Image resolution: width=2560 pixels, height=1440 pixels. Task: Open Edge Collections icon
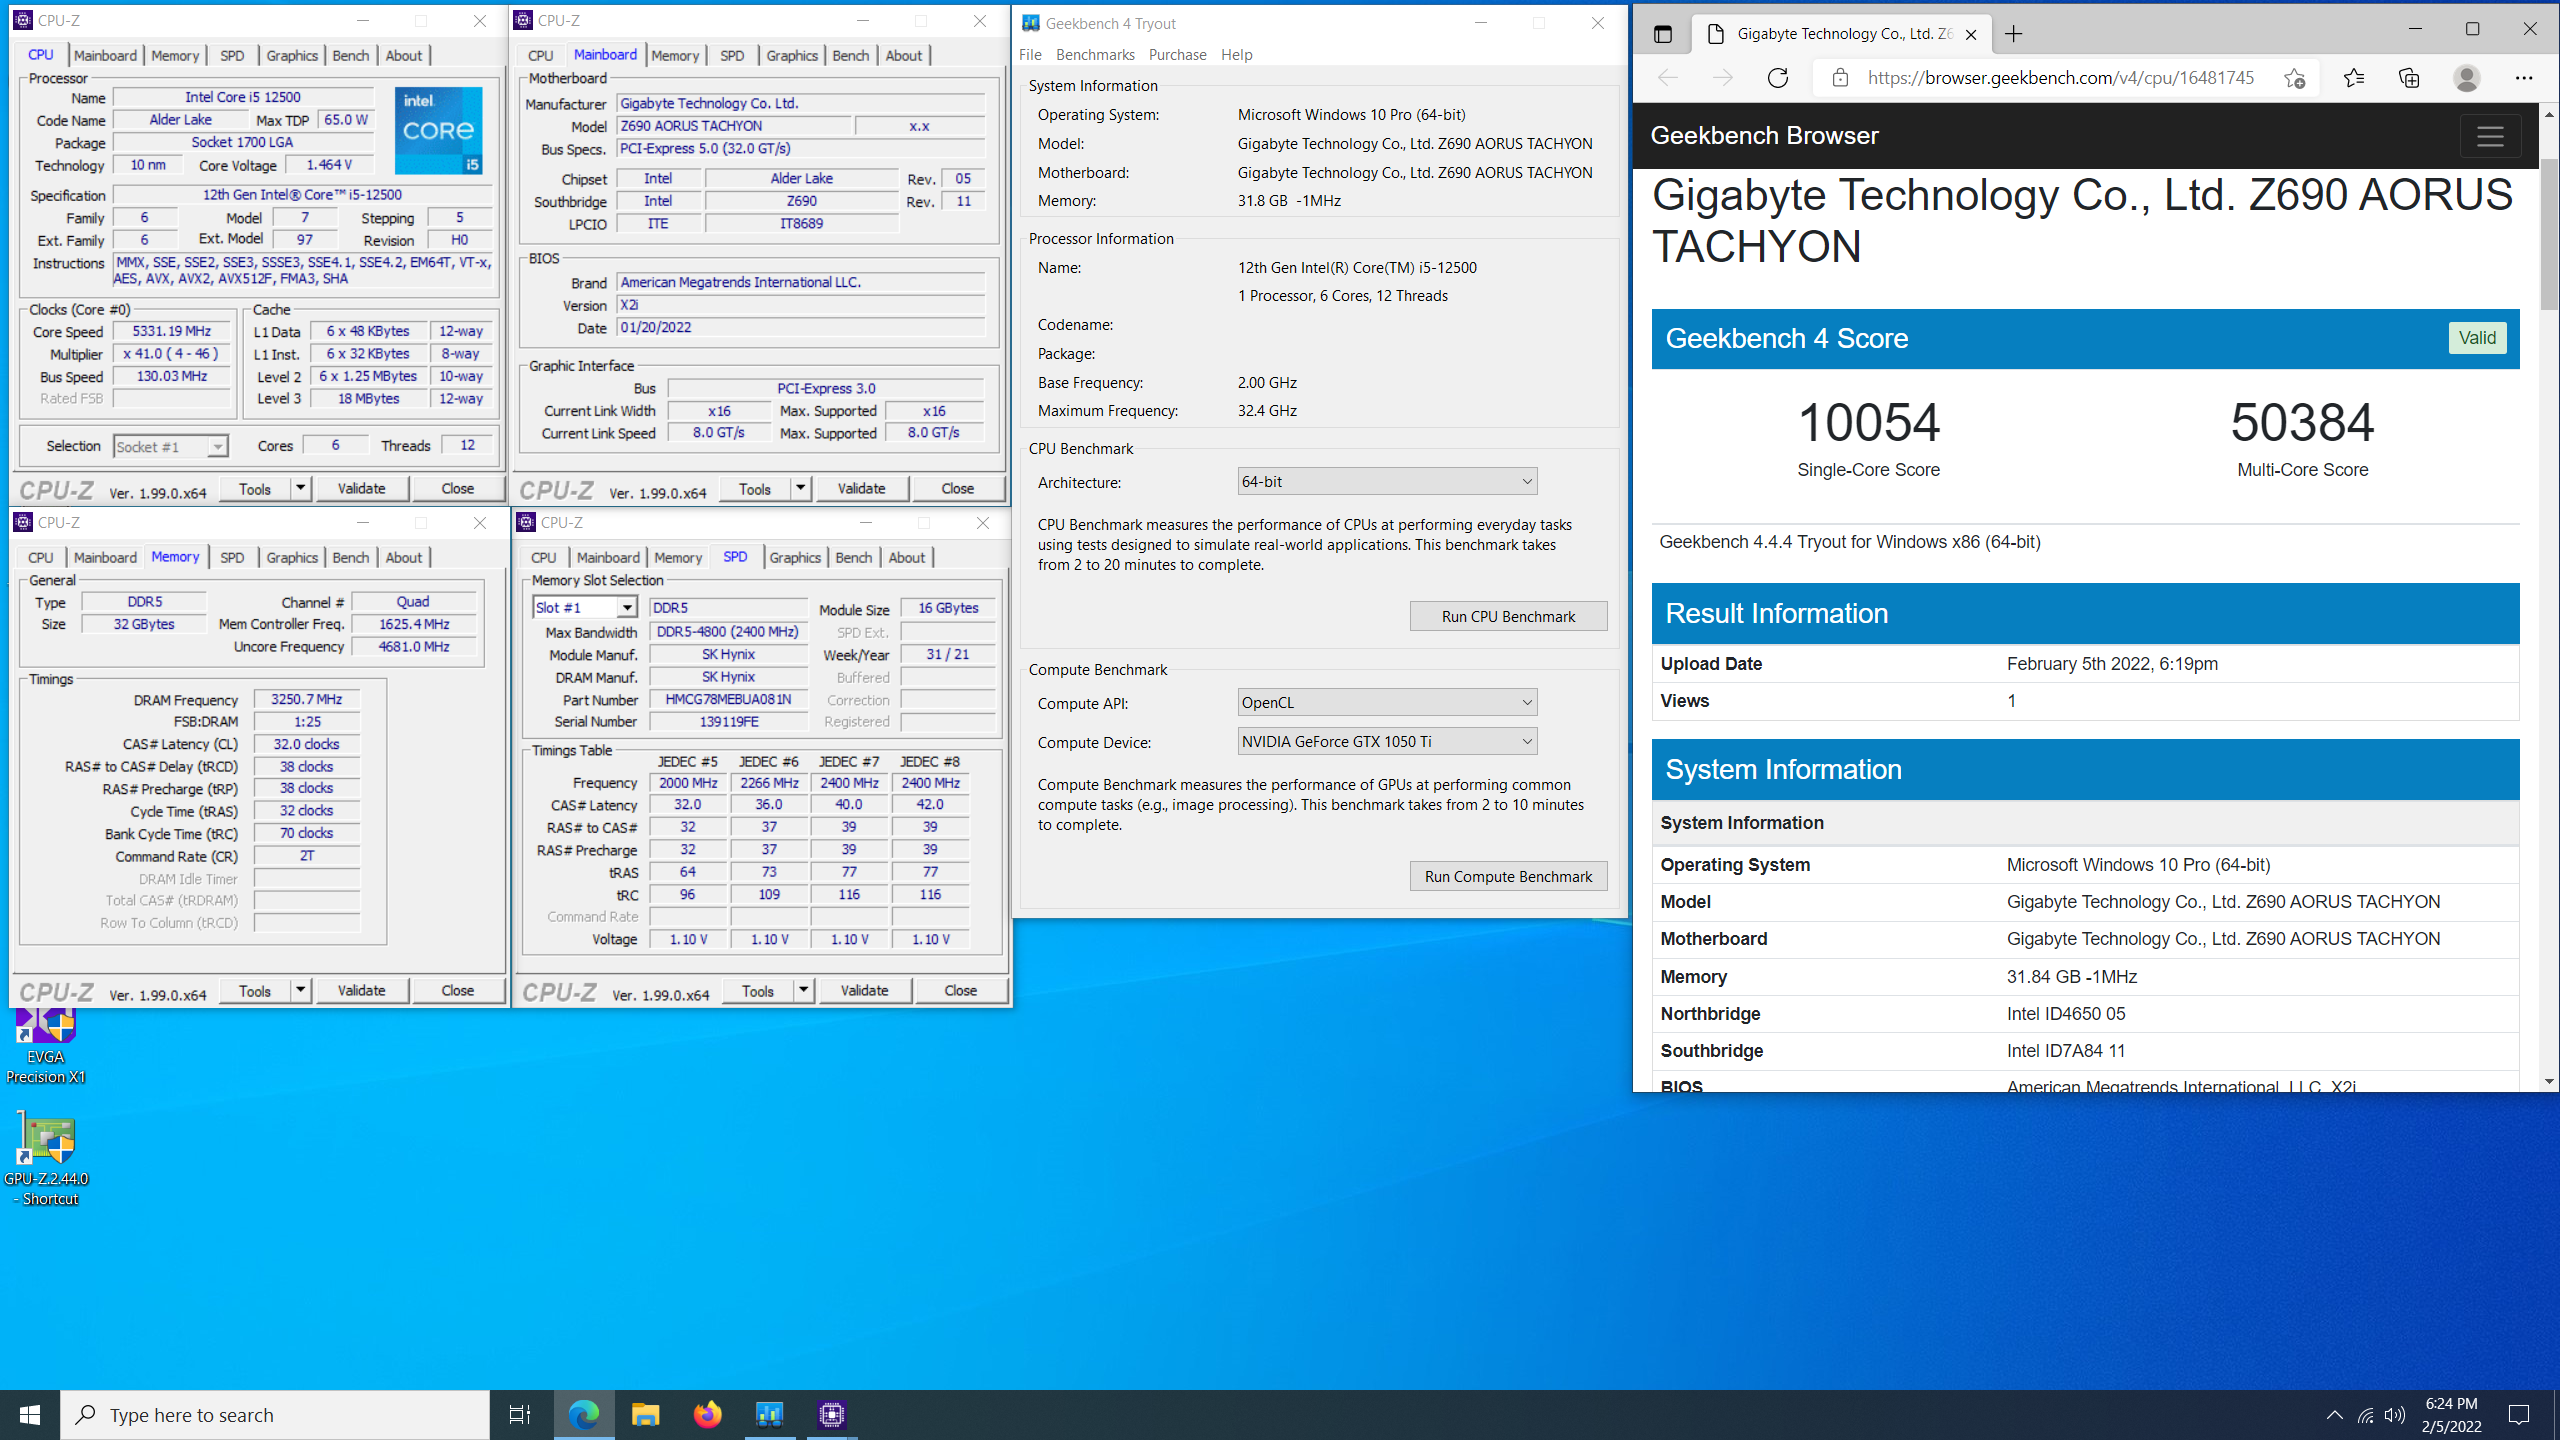tap(2409, 78)
